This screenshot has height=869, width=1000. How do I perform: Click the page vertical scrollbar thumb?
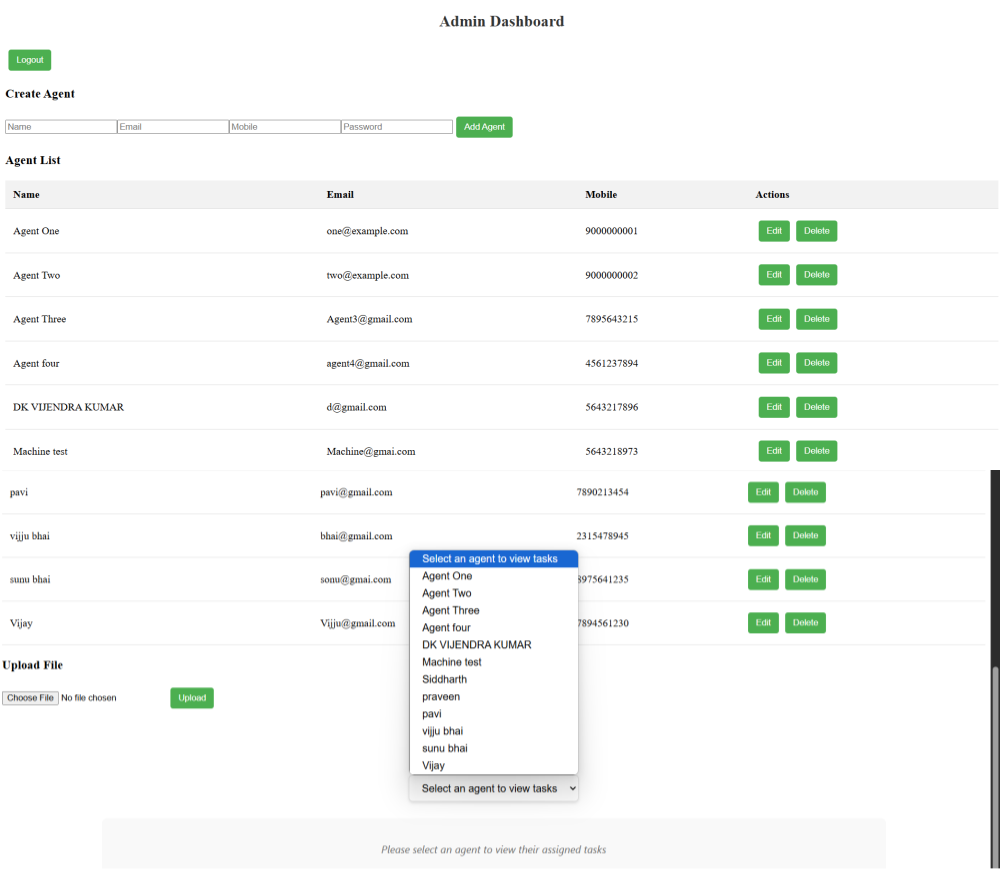click(995, 767)
